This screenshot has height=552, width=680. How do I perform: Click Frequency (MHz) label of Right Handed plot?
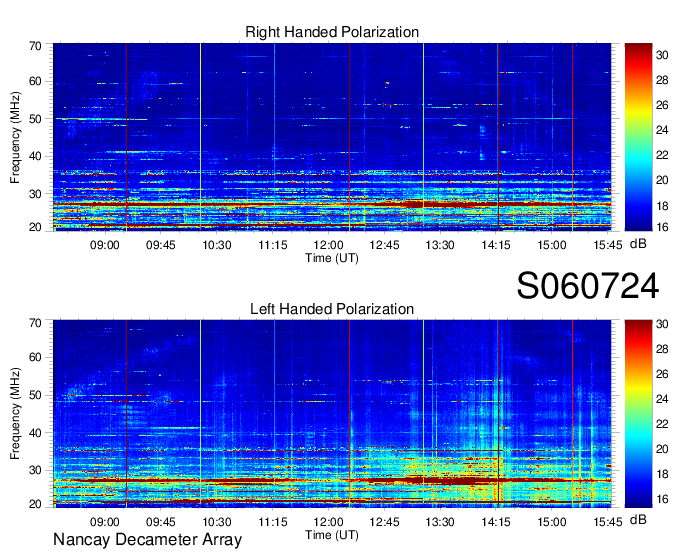pos(15,137)
